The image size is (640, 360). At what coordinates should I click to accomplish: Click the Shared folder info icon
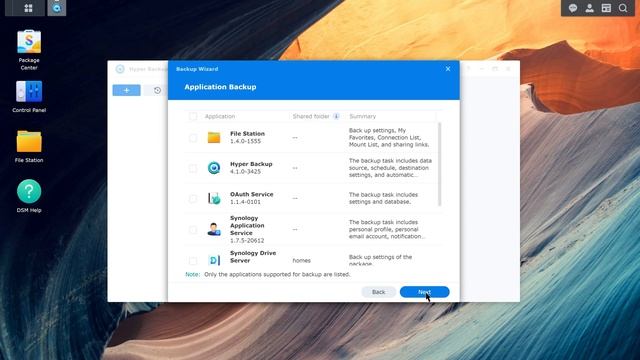pos(336,116)
